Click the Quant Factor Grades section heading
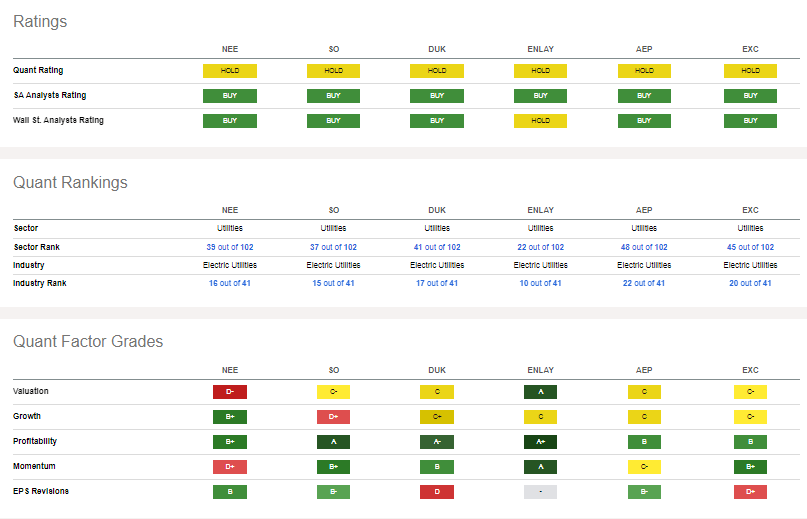 pos(88,342)
